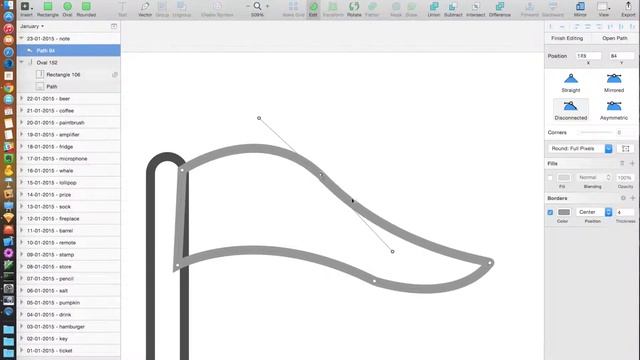Collapse the Oval 152 group

coord(22,62)
